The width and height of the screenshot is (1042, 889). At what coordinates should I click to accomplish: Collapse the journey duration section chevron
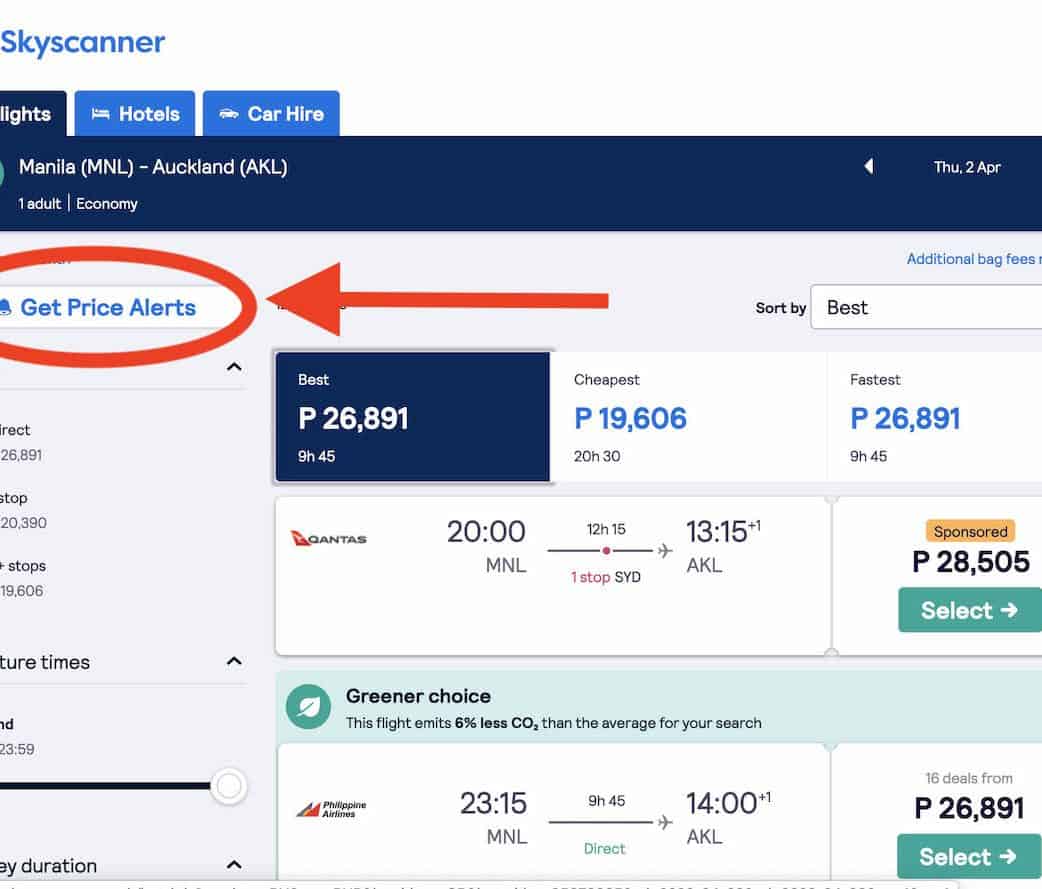click(234, 864)
